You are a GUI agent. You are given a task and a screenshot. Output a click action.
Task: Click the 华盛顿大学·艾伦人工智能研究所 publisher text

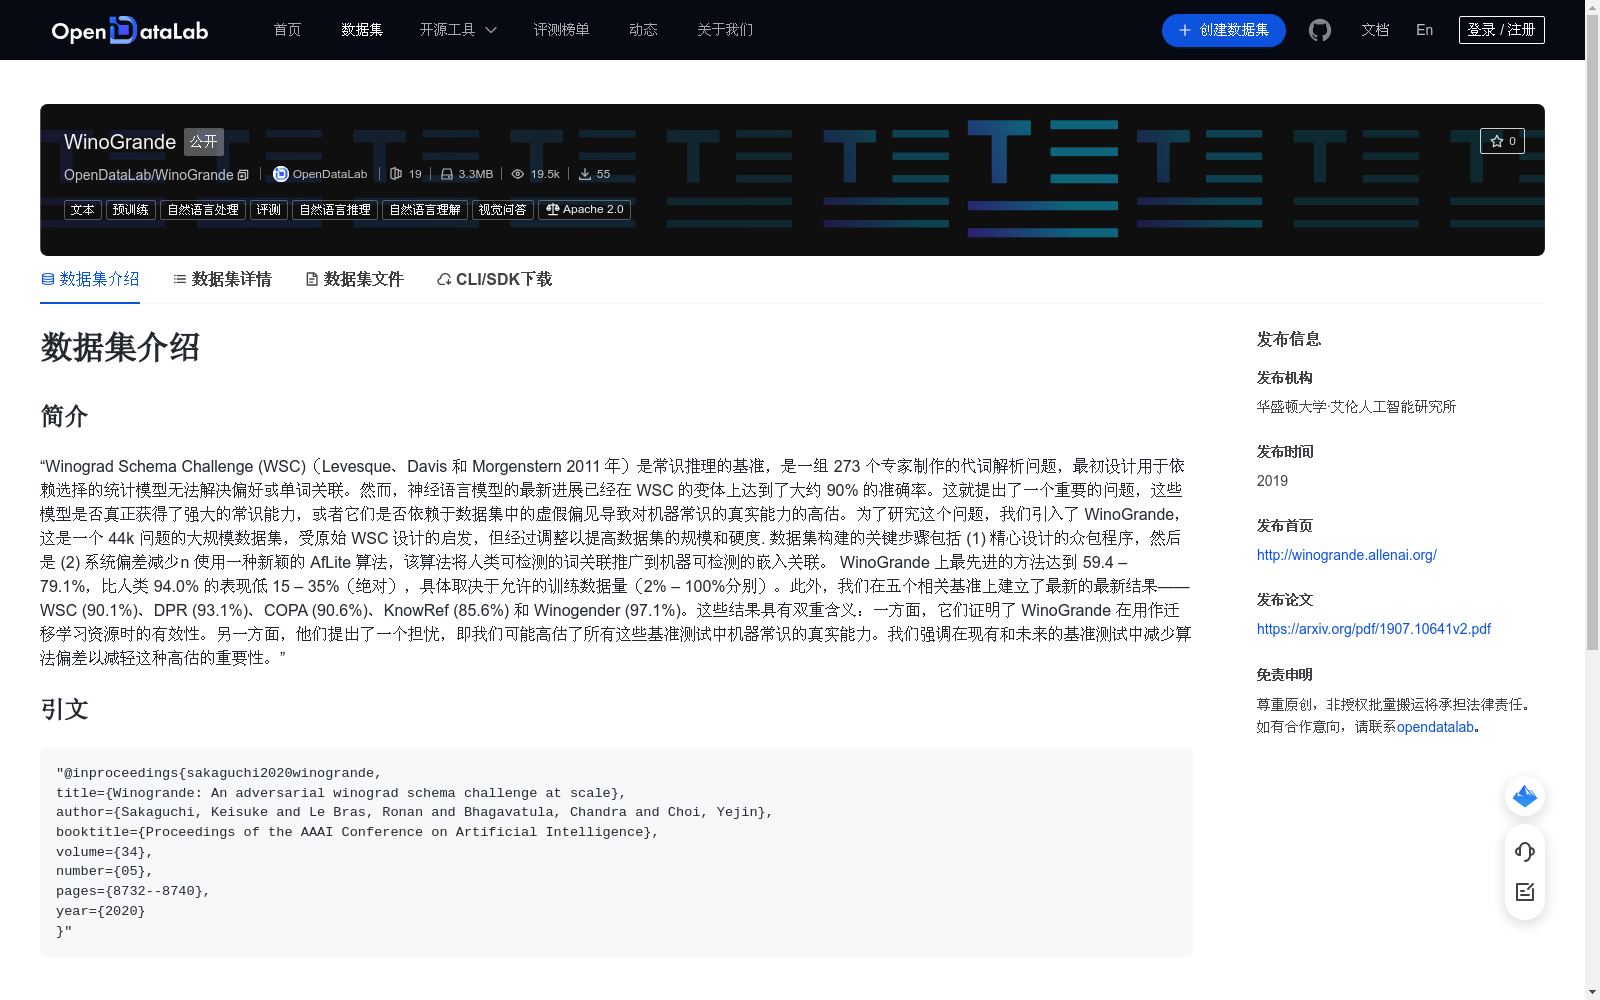coord(1356,407)
